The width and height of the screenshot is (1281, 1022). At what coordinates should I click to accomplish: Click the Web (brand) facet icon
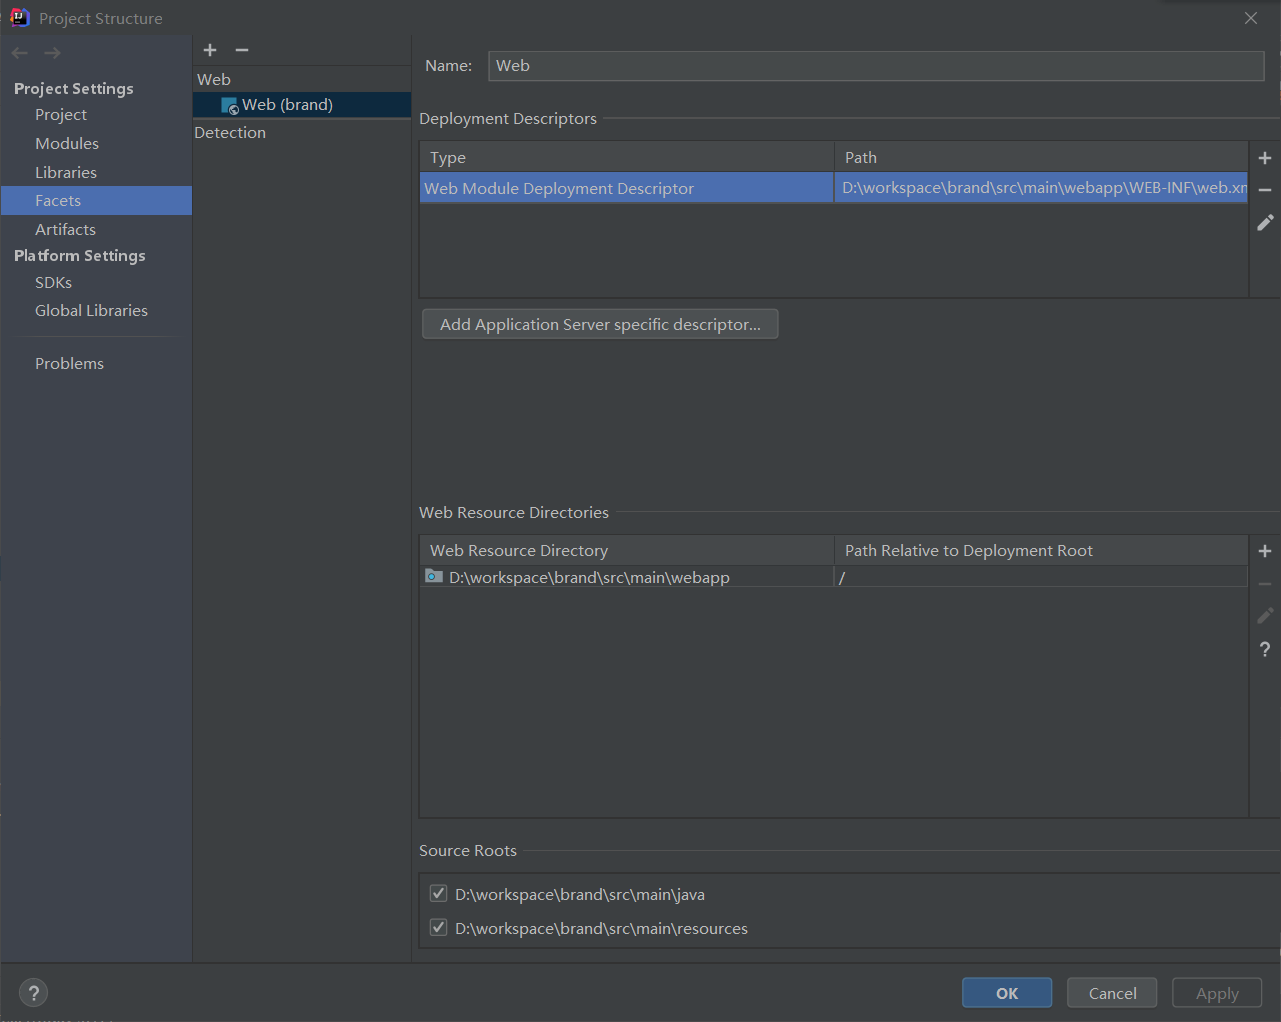(x=230, y=105)
